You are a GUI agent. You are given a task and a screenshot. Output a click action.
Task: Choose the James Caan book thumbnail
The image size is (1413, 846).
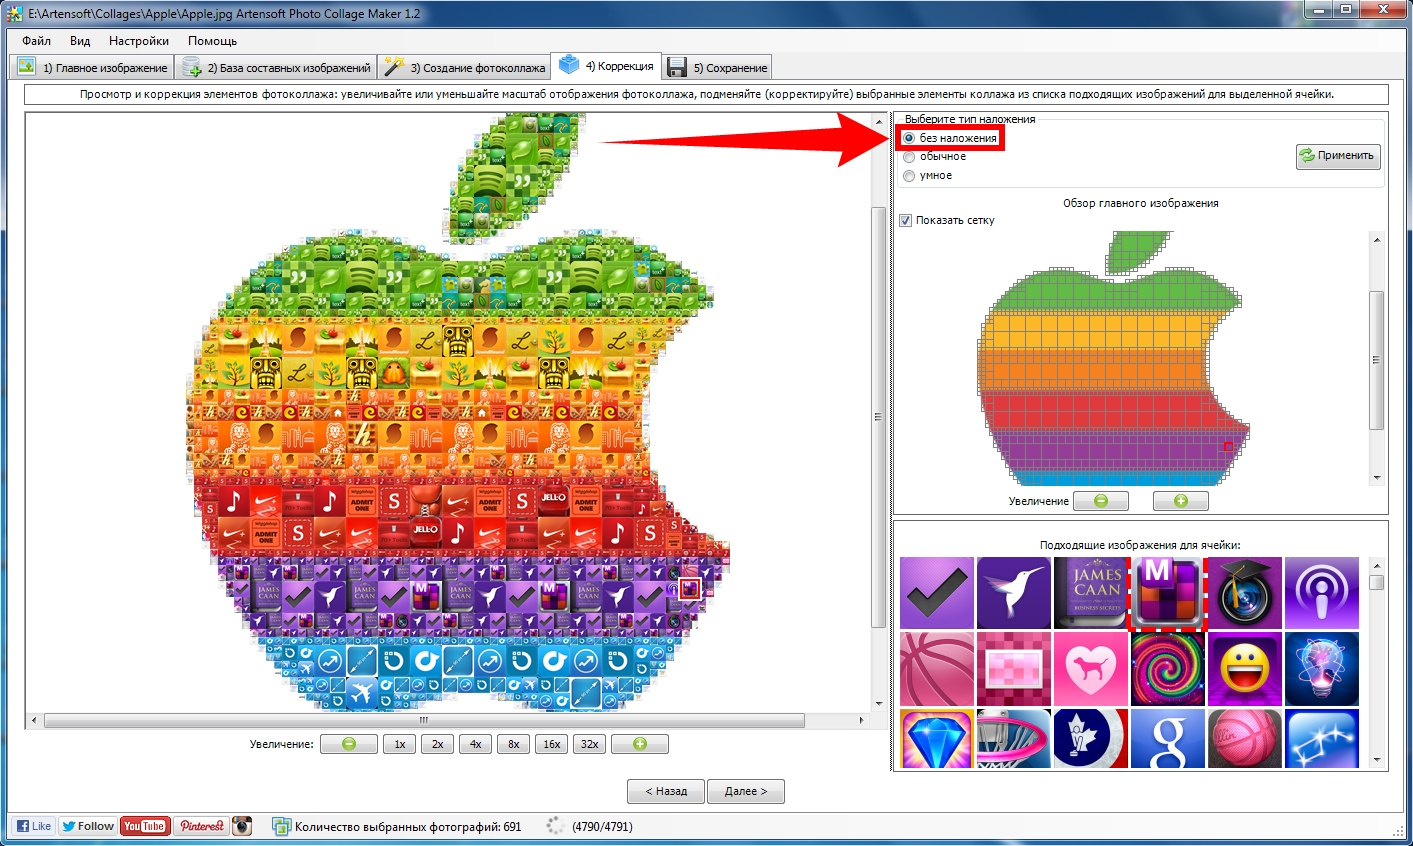pyautogui.click(x=1091, y=593)
